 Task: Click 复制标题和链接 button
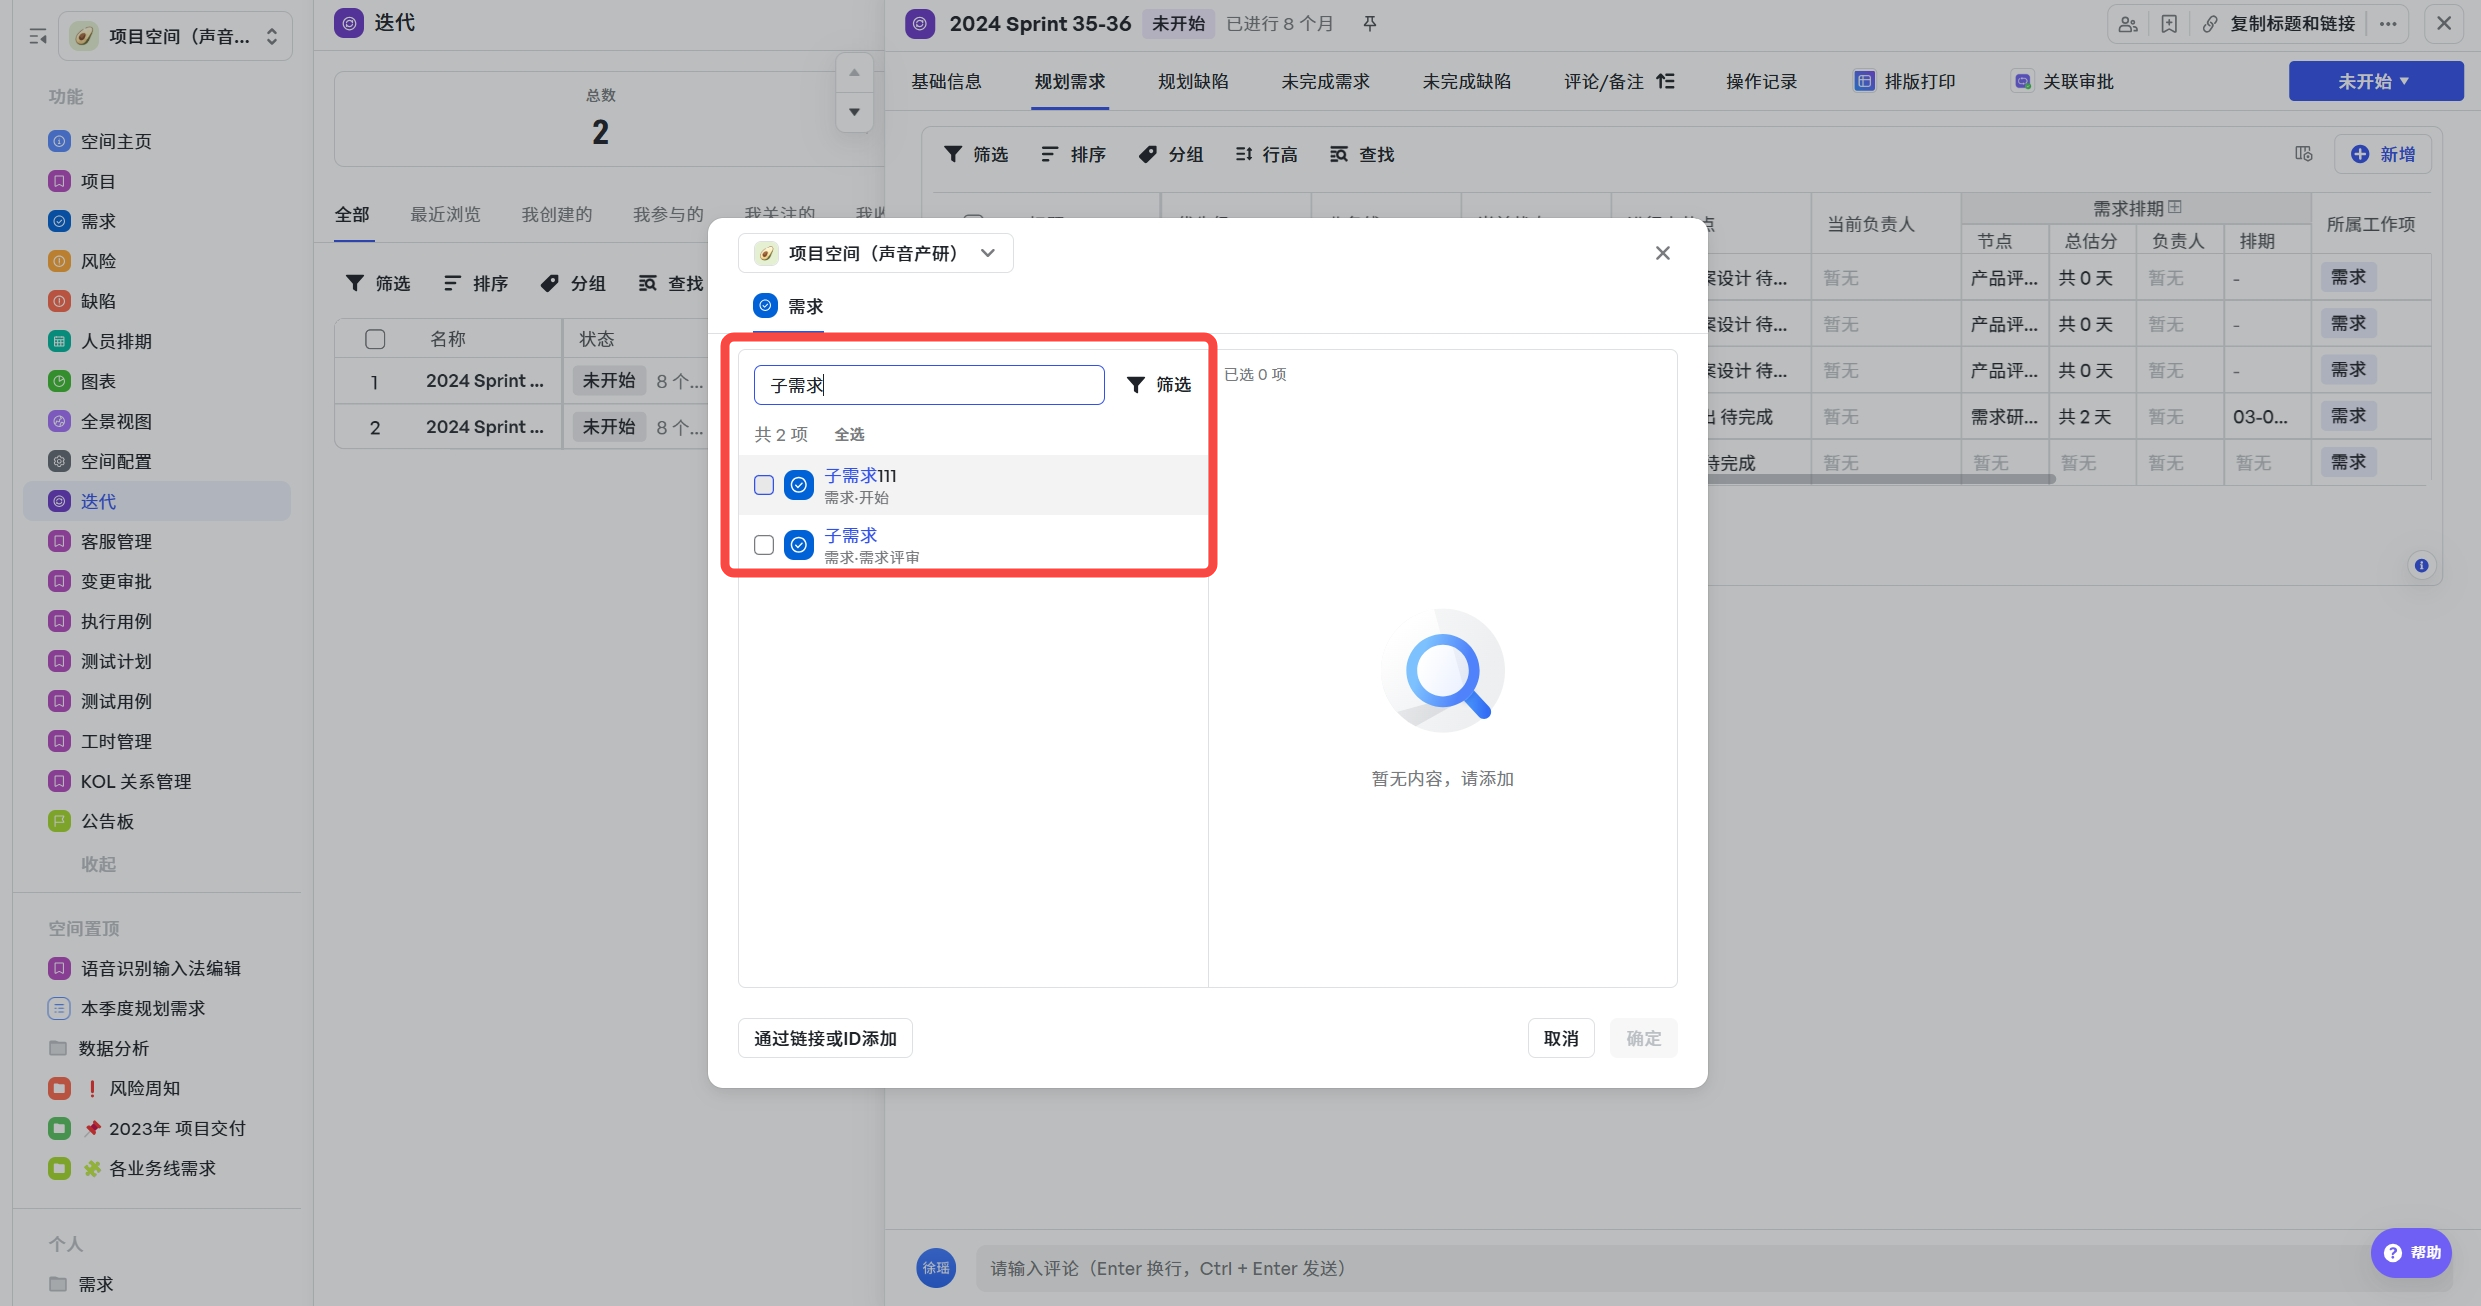(x=2278, y=24)
